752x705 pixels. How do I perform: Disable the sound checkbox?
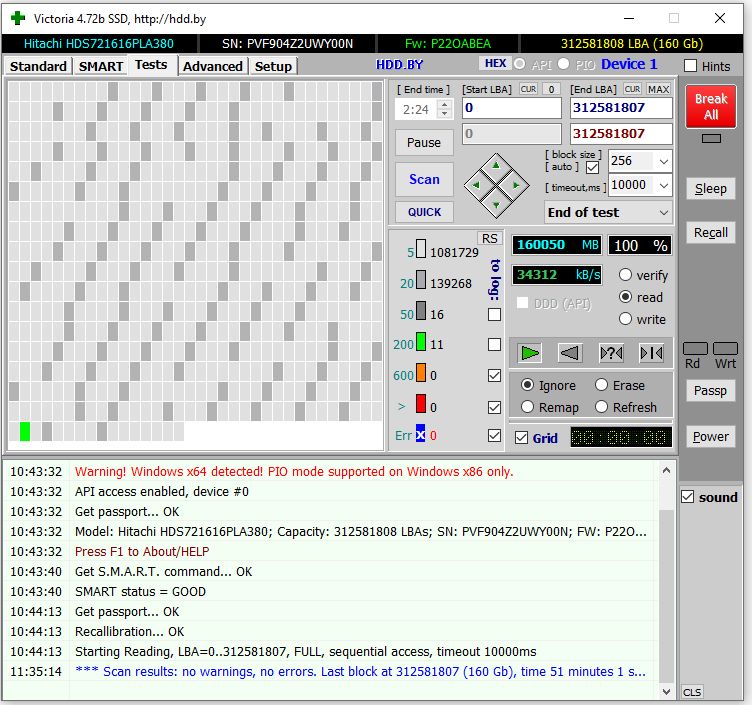tap(687, 497)
